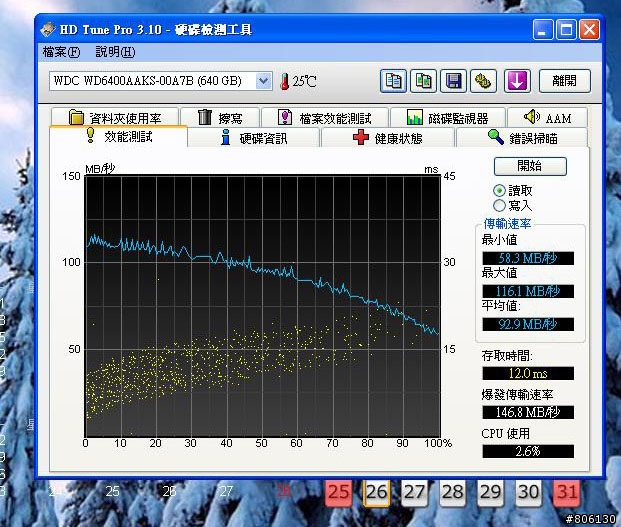Click the 離開 exit button
Image resolution: width=621 pixels, height=527 pixels.
(565, 81)
